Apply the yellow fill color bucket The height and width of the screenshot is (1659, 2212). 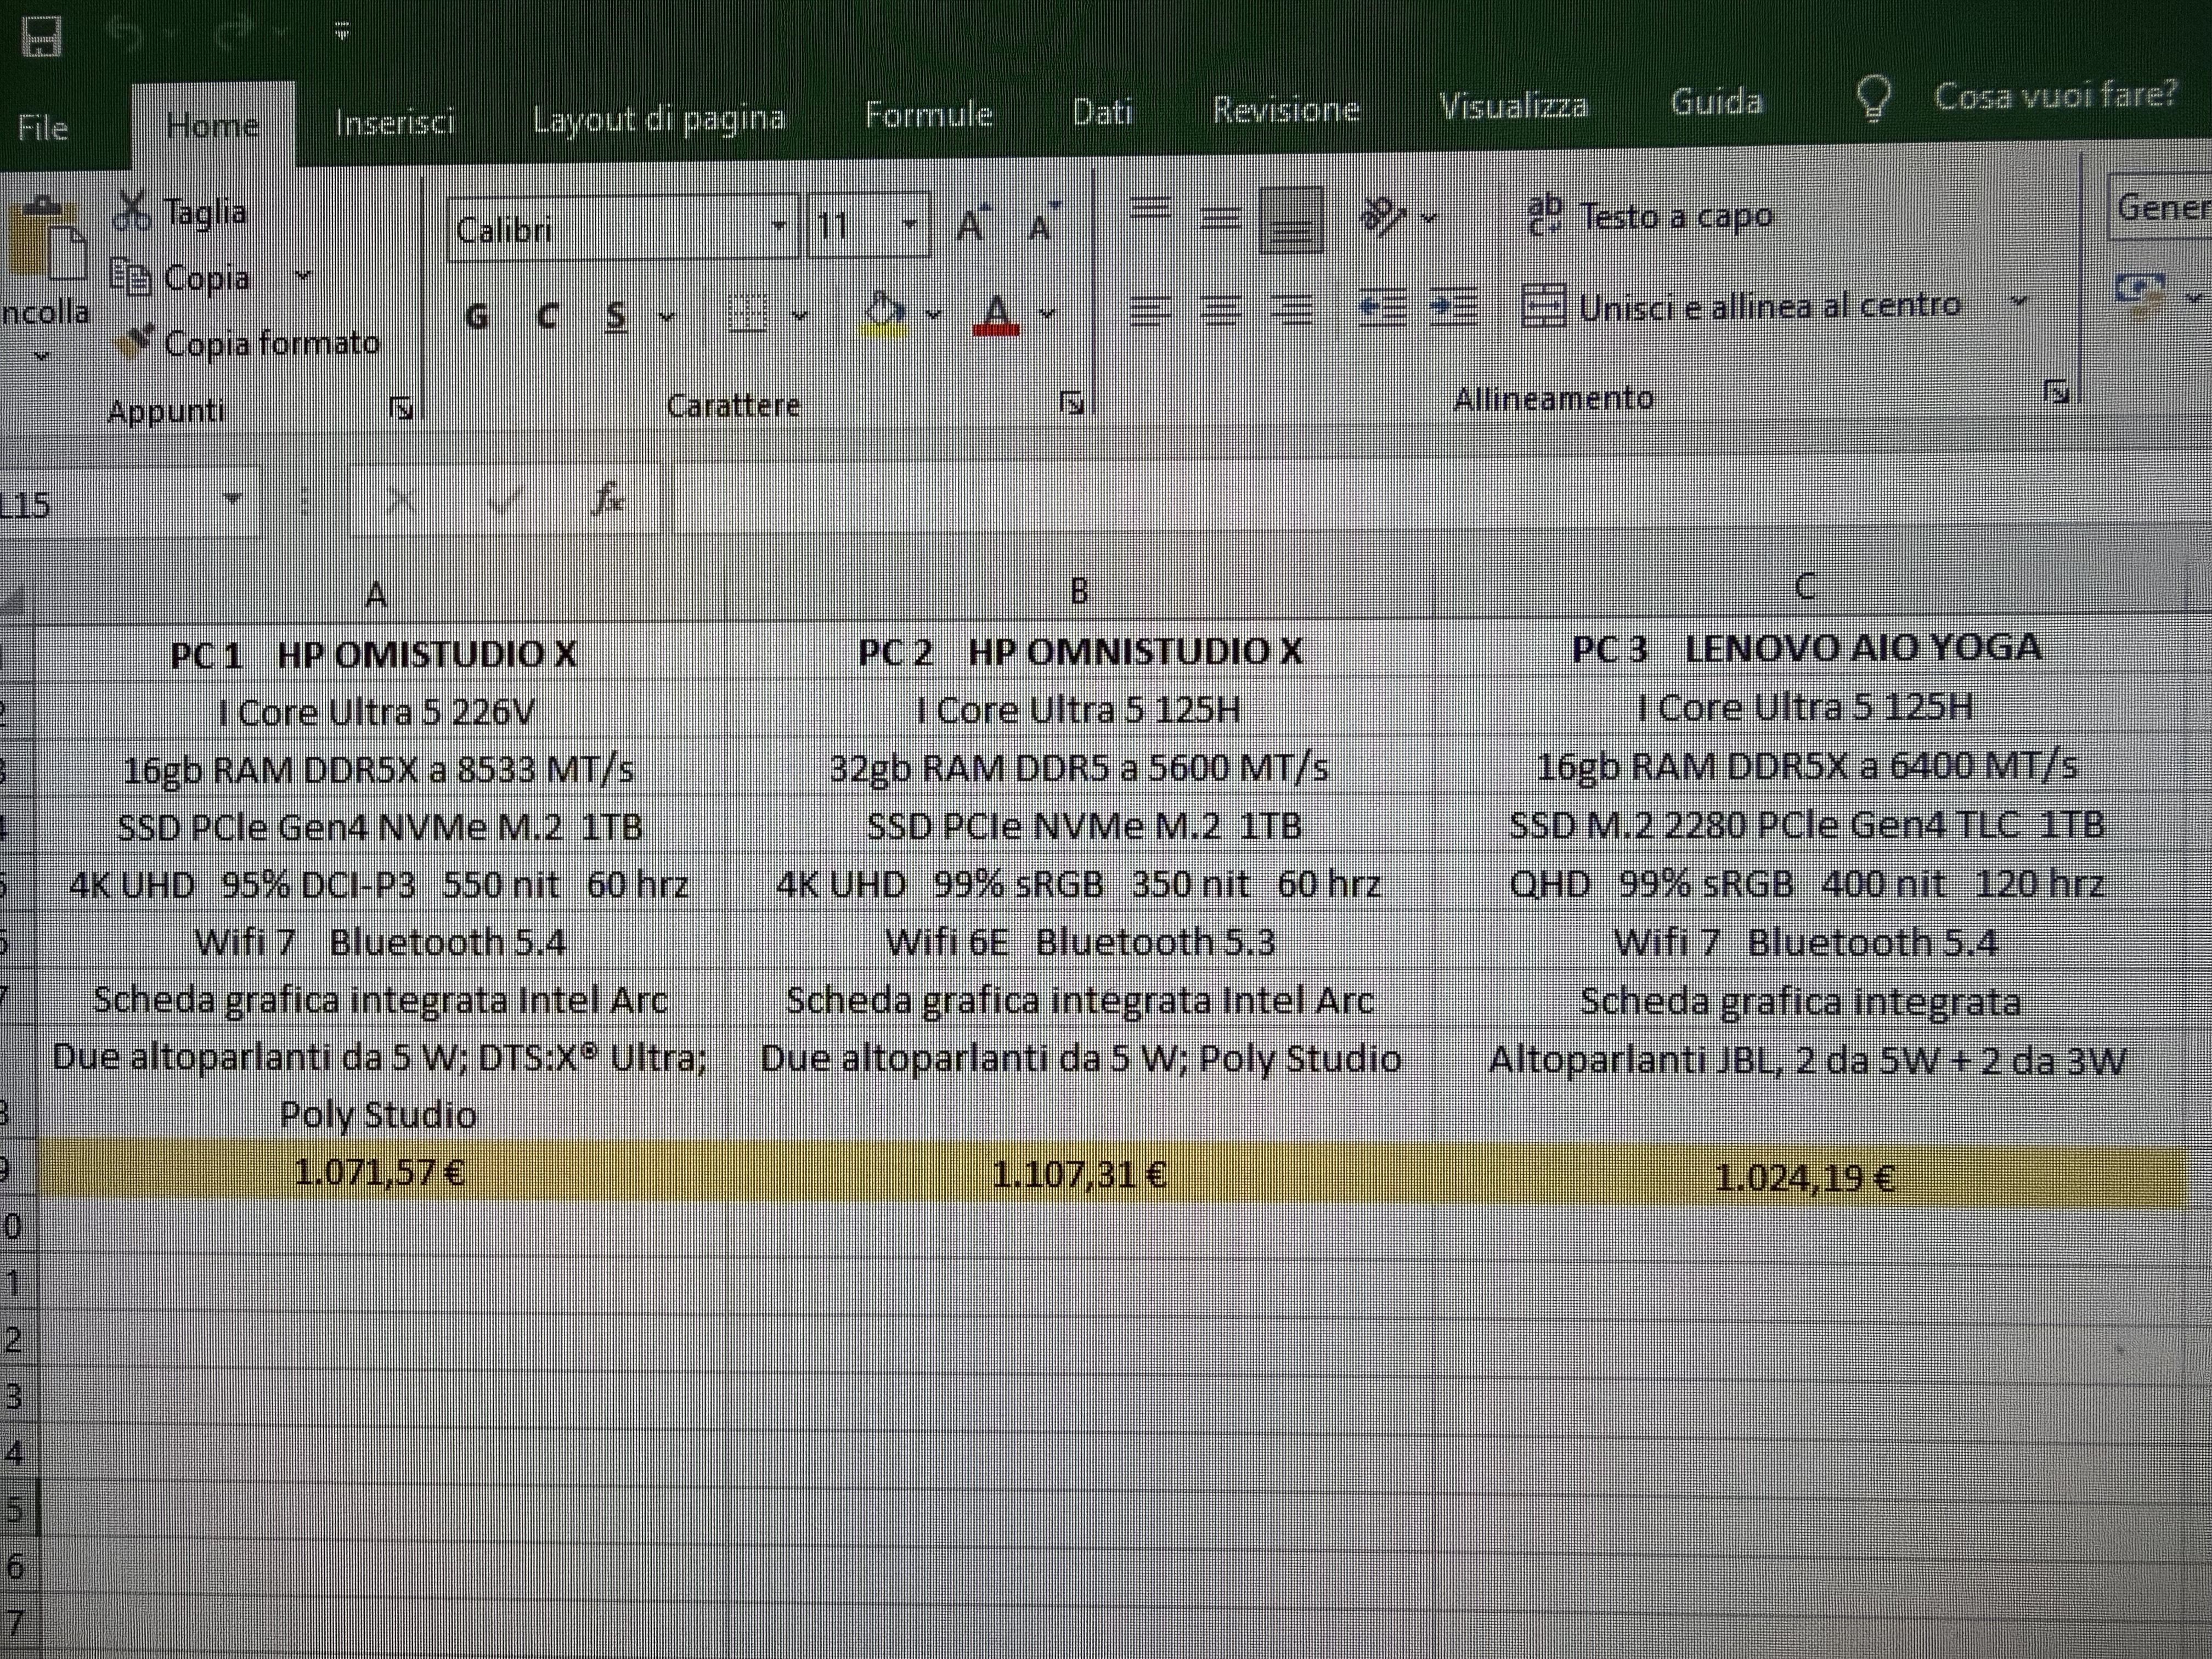pos(884,313)
